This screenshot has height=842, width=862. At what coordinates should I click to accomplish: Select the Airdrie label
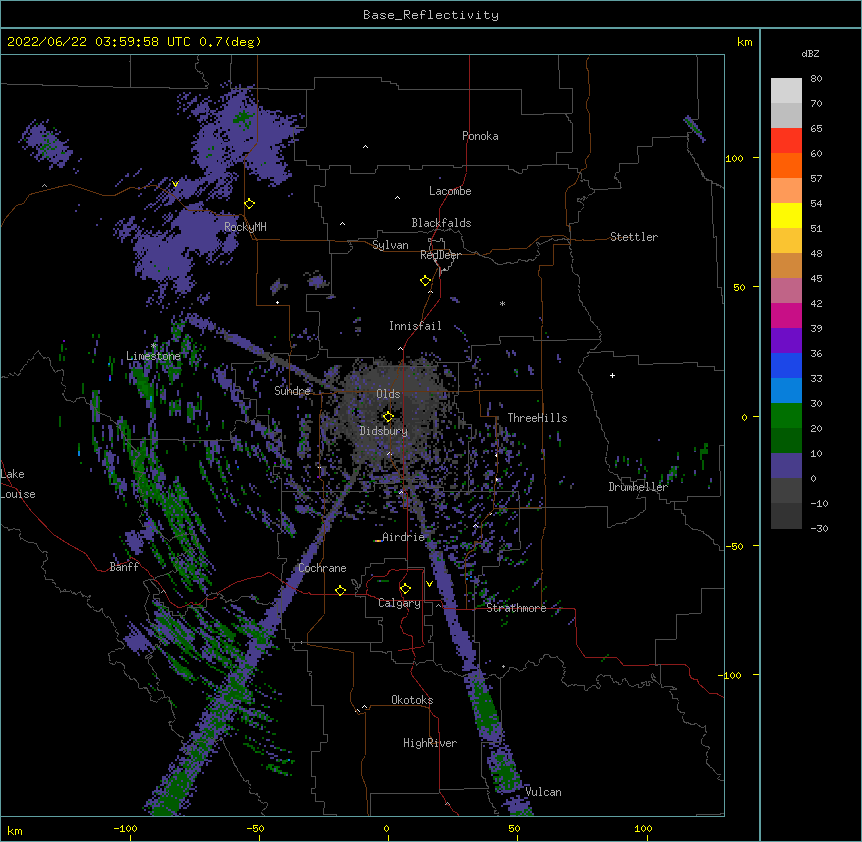[x=404, y=537]
